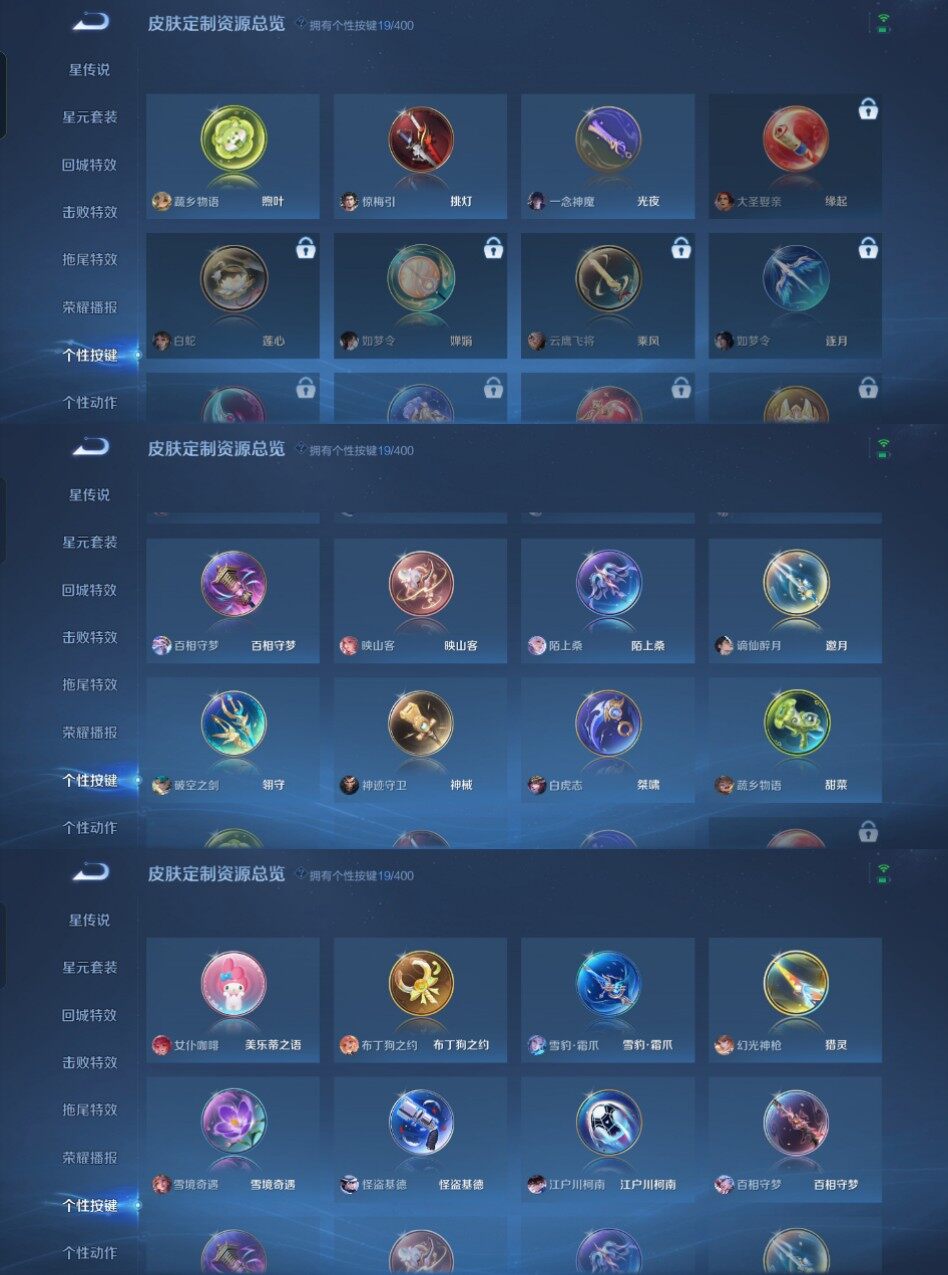Tap the lock icon on 莲心 card

[x=306, y=248]
